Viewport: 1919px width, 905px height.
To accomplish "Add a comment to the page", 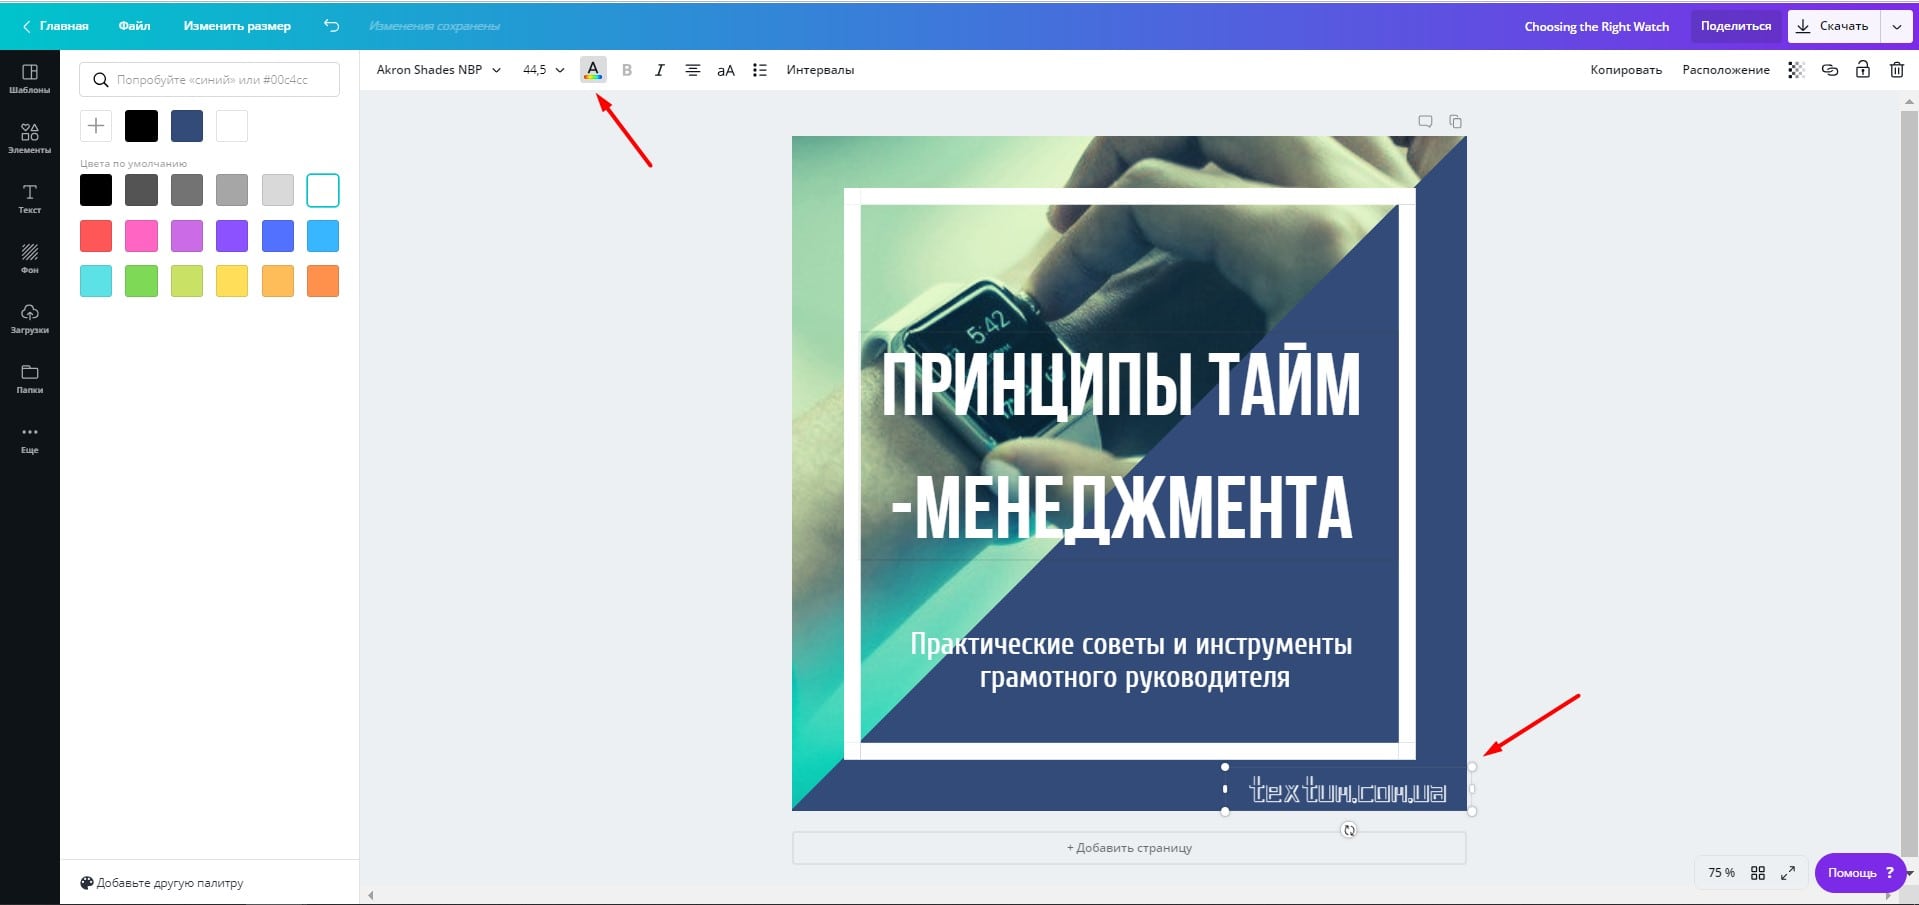I will pos(1425,121).
